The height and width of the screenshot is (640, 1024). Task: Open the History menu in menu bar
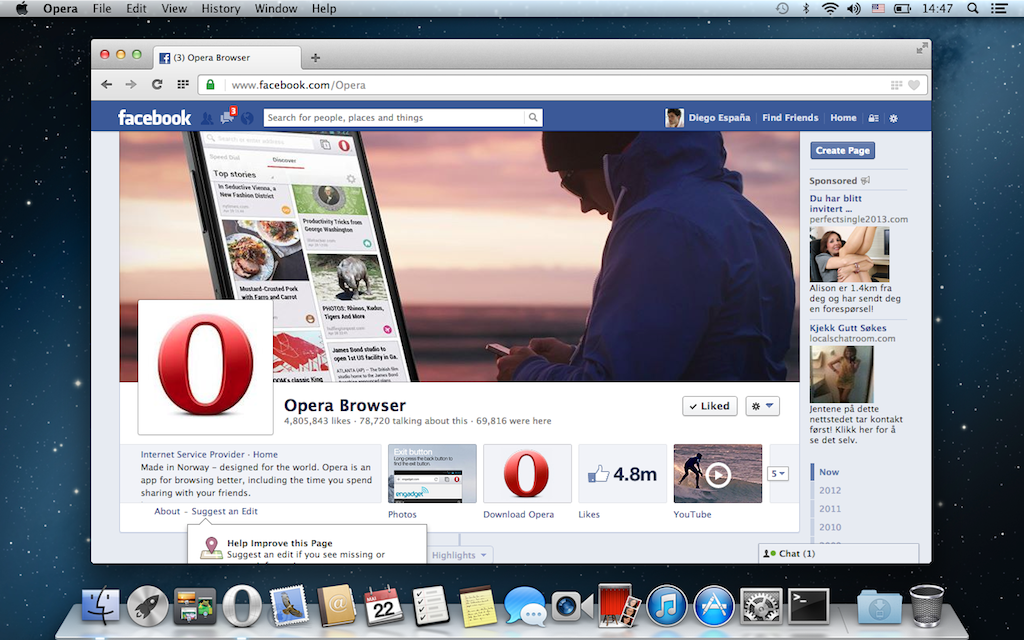(x=220, y=9)
